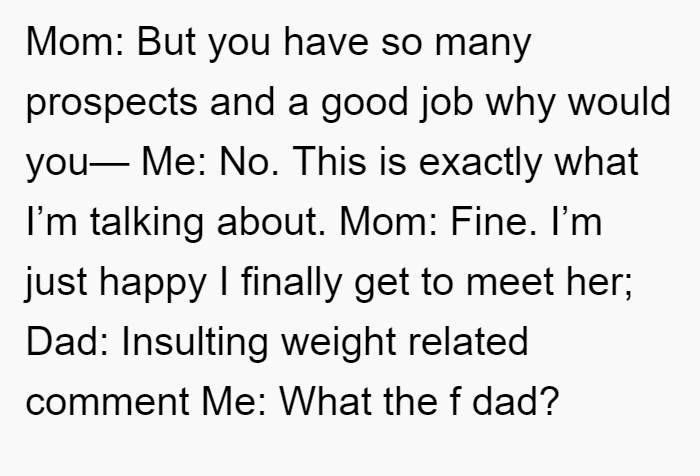Click the word "This" in the text
The height and width of the screenshot is (476, 700).
point(329,162)
